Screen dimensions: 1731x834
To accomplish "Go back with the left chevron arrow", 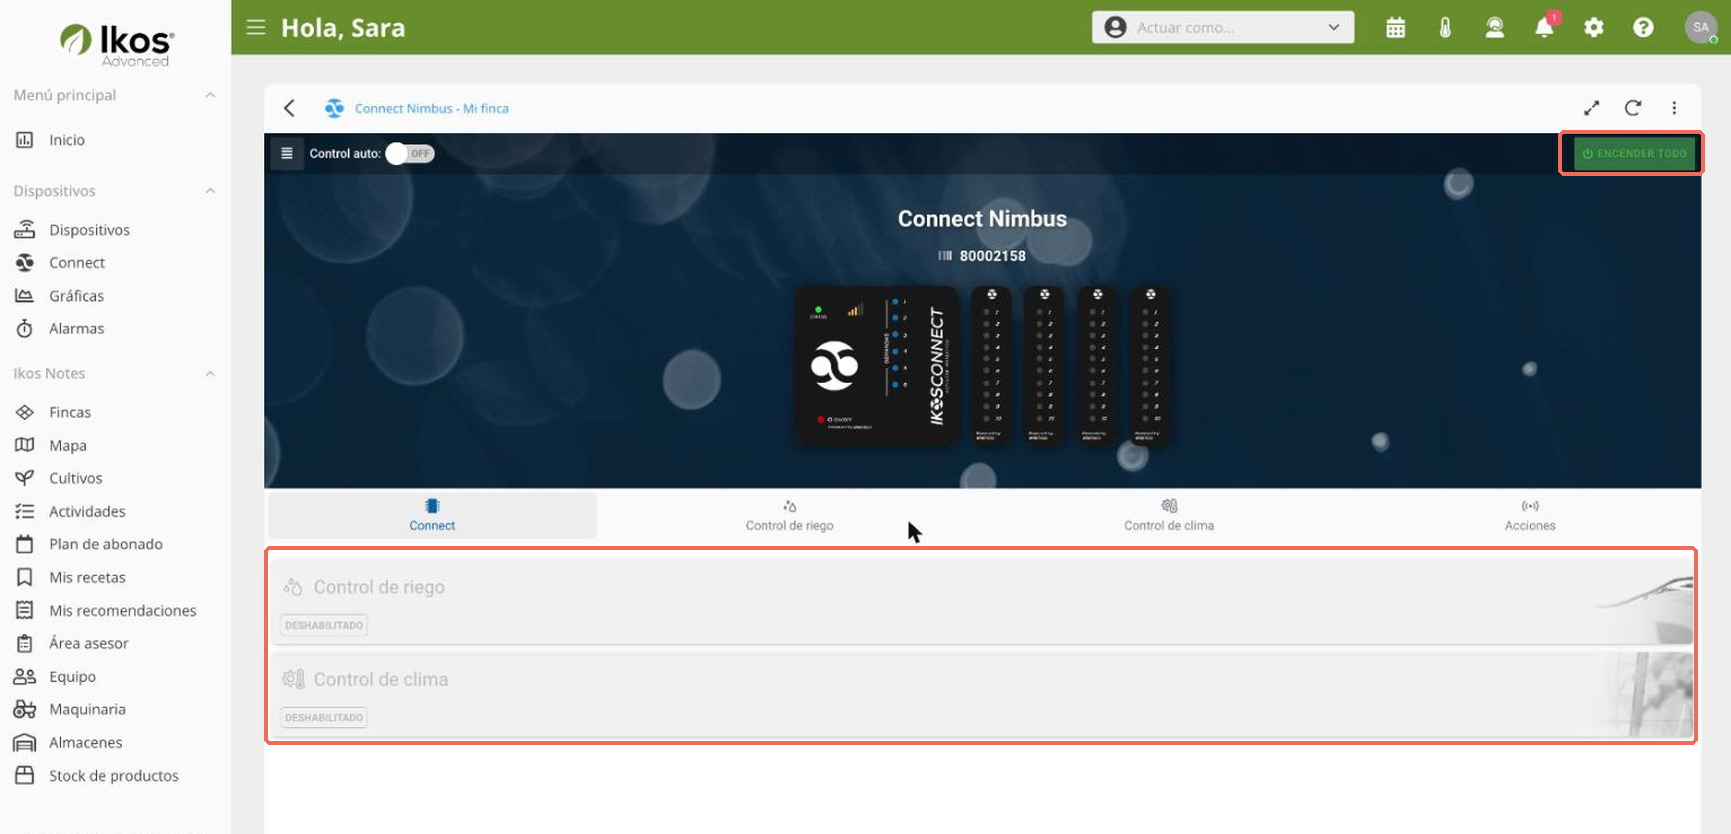I will (x=289, y=108).
